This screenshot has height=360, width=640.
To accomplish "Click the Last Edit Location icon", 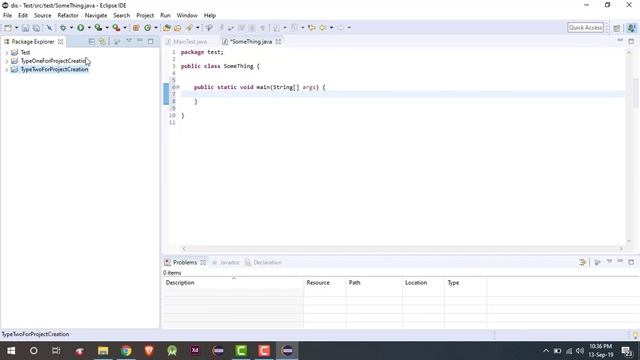I will [312, 28].
